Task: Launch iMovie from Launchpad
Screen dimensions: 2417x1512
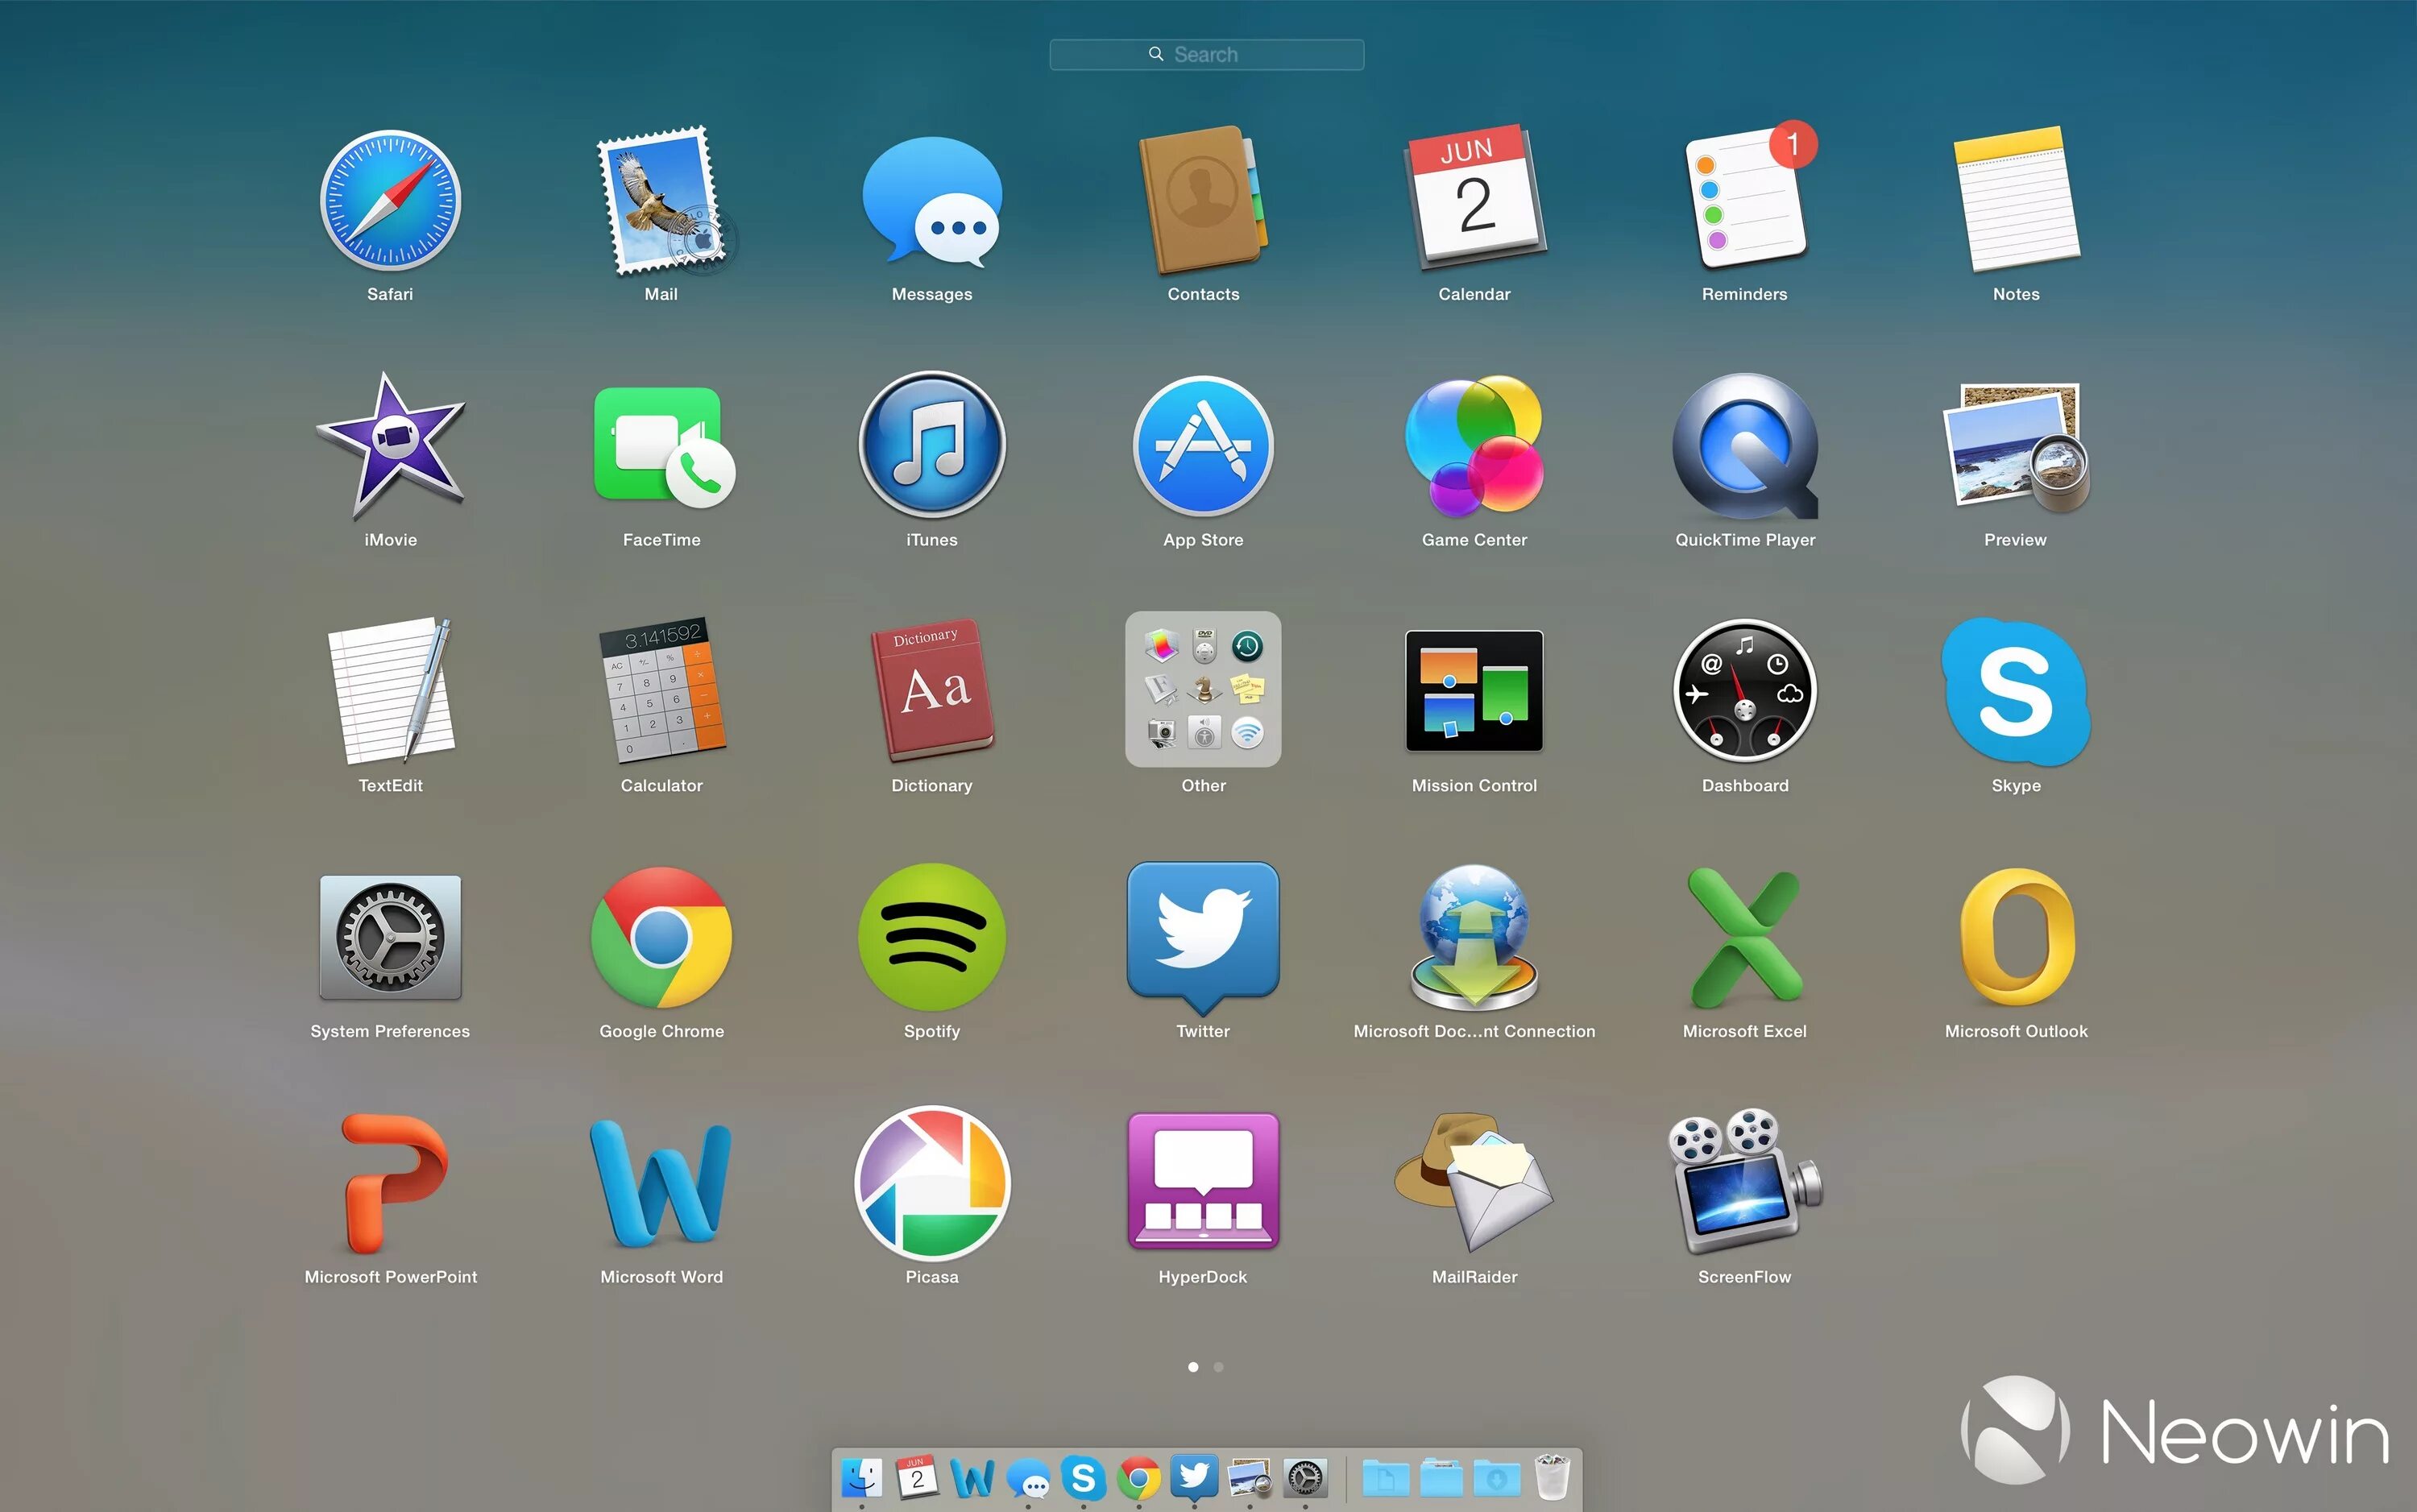Action: click(x=390, y=446)
